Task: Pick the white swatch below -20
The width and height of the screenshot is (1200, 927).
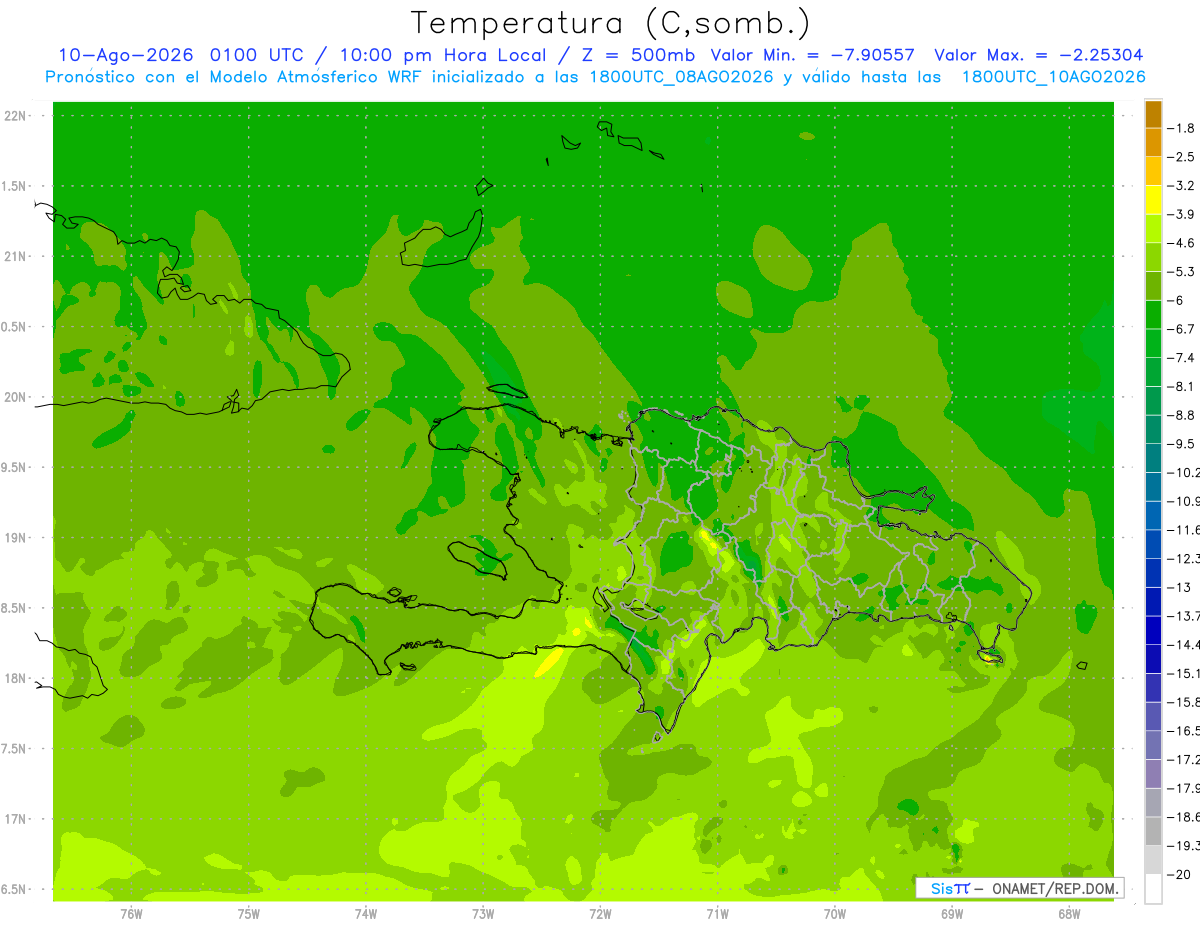Action: pos(1153,889)
